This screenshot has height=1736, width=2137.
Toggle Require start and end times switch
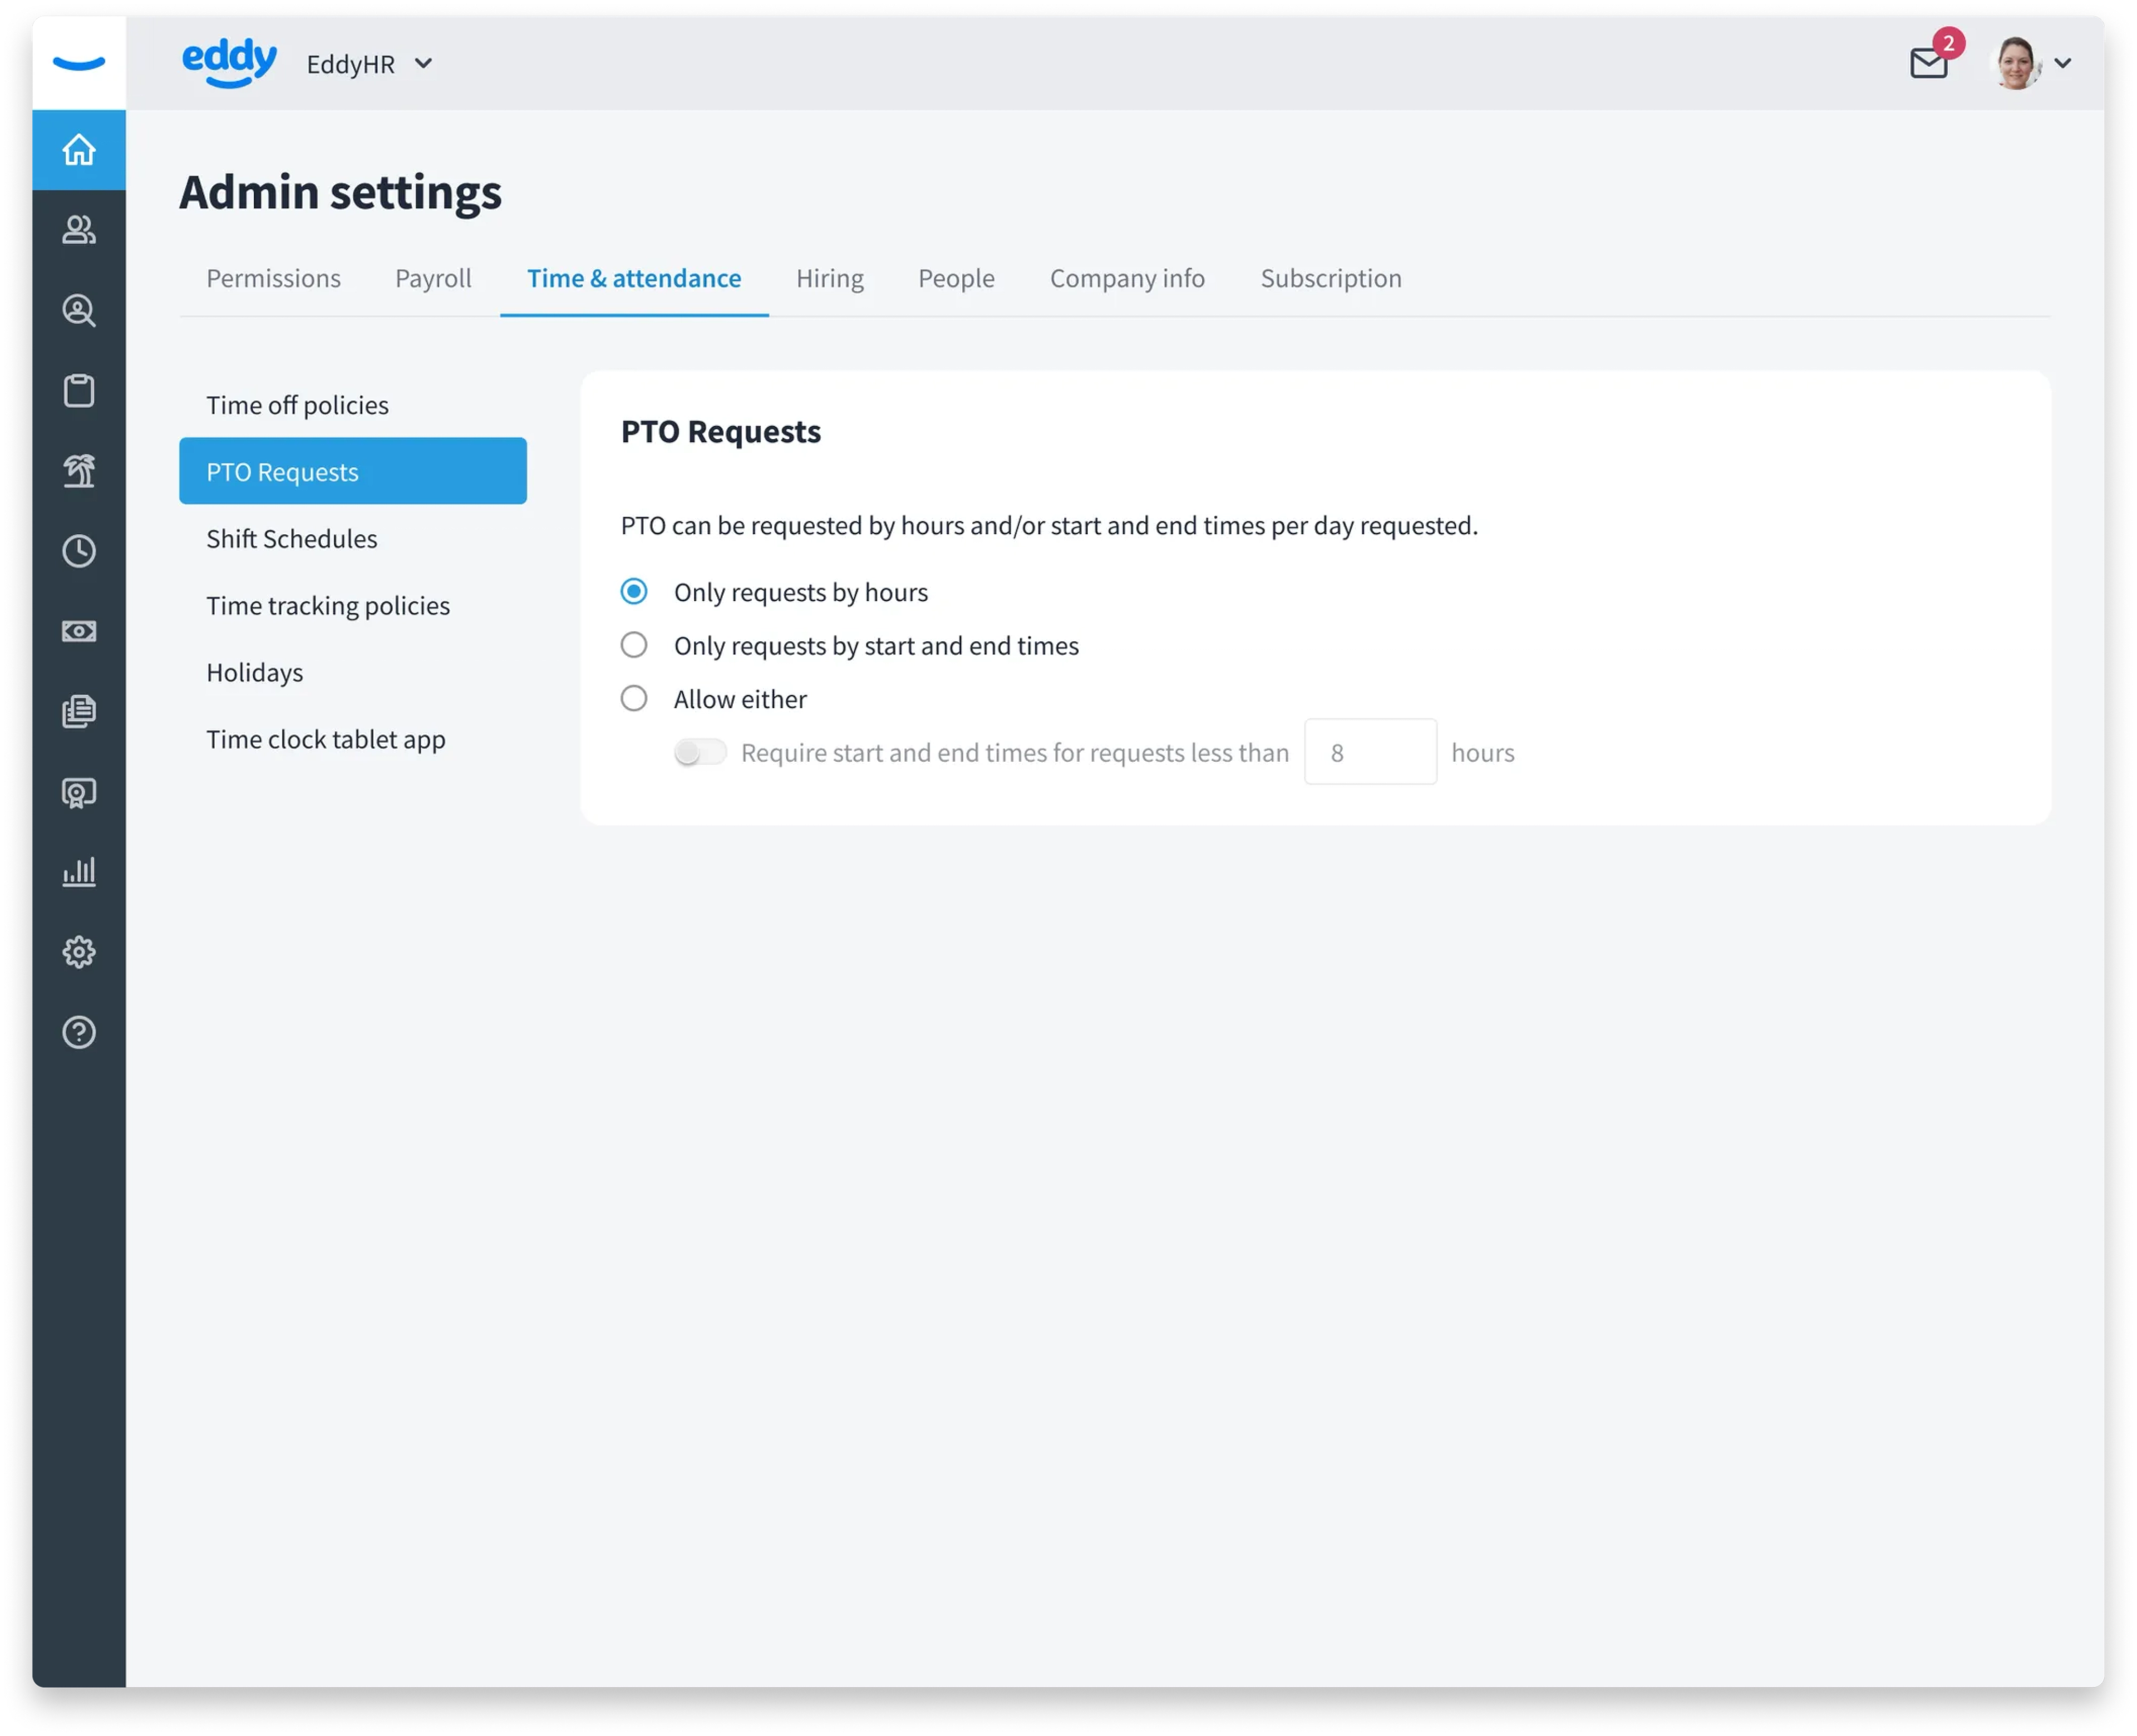(700, 752)
